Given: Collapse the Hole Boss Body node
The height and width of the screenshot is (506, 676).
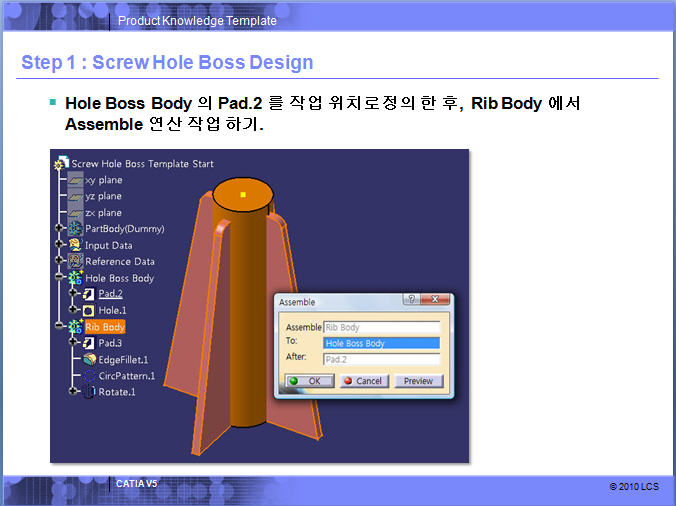Looking at the screenshot, I should tap(60, 278).
